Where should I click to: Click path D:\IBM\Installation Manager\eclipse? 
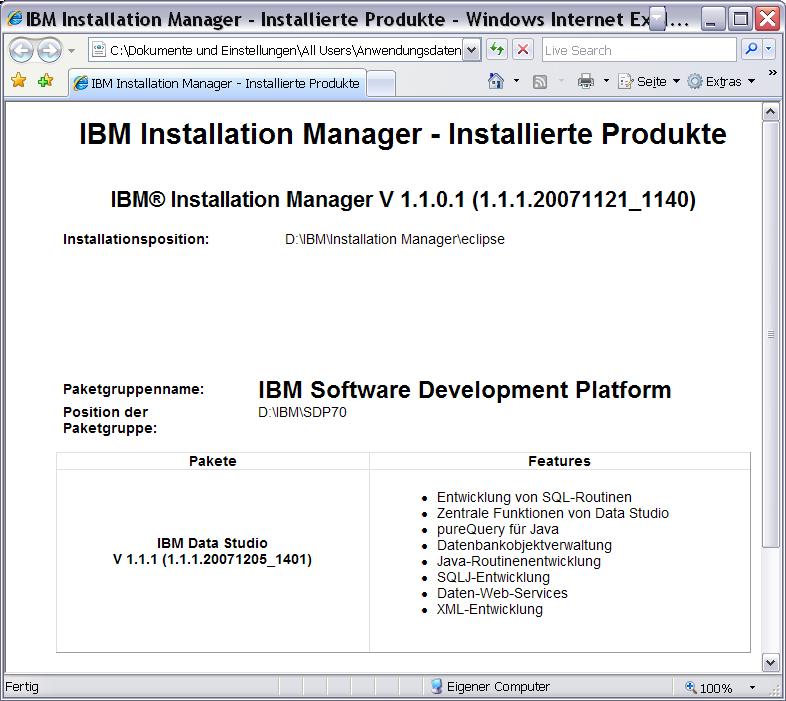click(395, 239)
